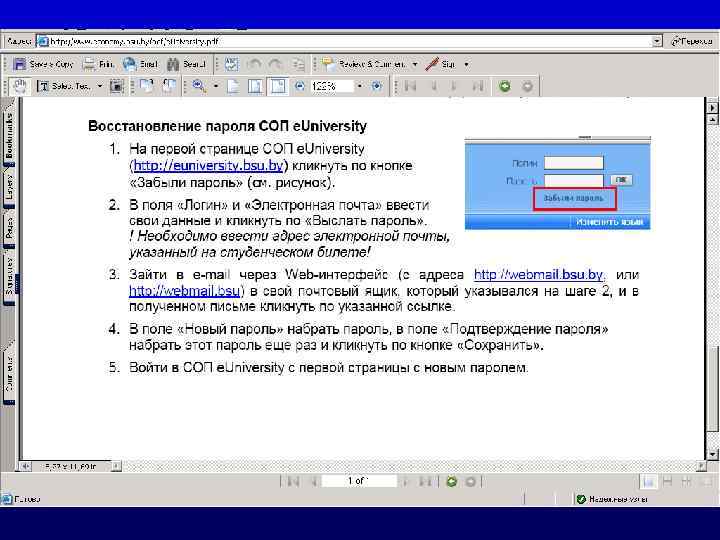Open the Select Text tool dropdown arrow
The height and width of the screenshot is (540, 720).
[x=99, y=86]
